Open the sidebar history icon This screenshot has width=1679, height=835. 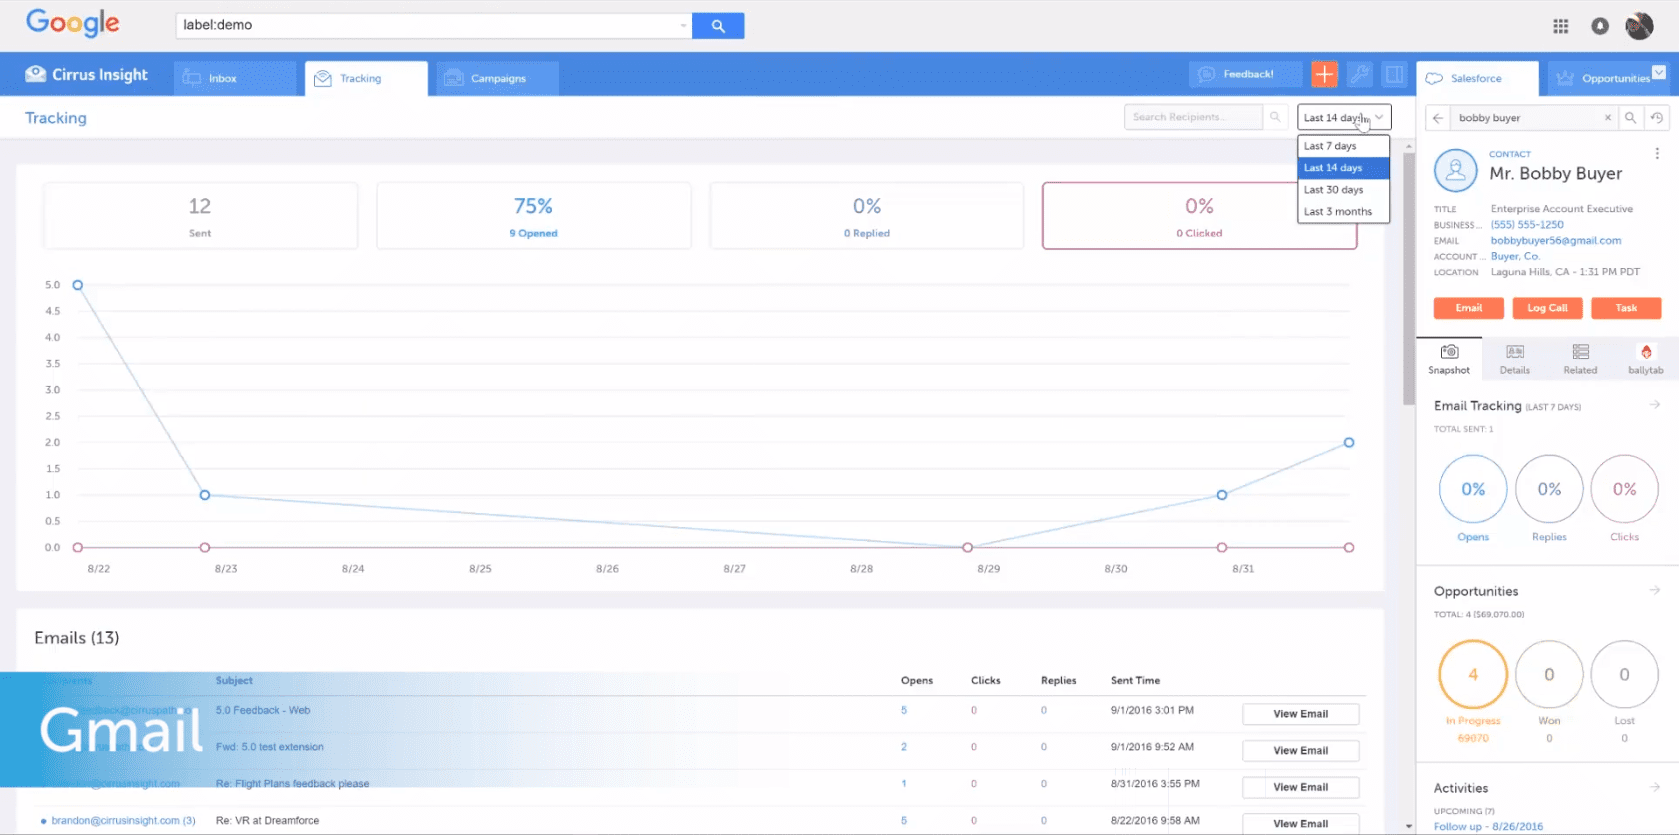(1657, 118)
